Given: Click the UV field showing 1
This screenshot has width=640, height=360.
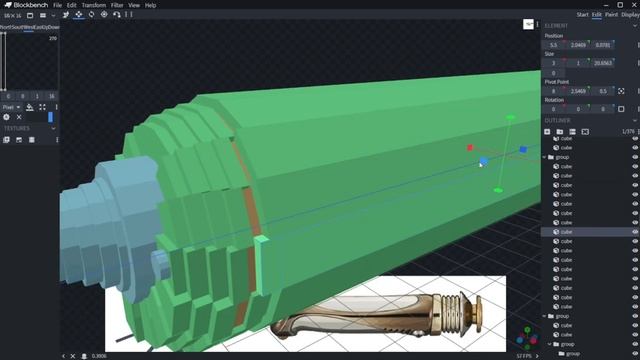Looking at the screenshot, I should 37,96.
